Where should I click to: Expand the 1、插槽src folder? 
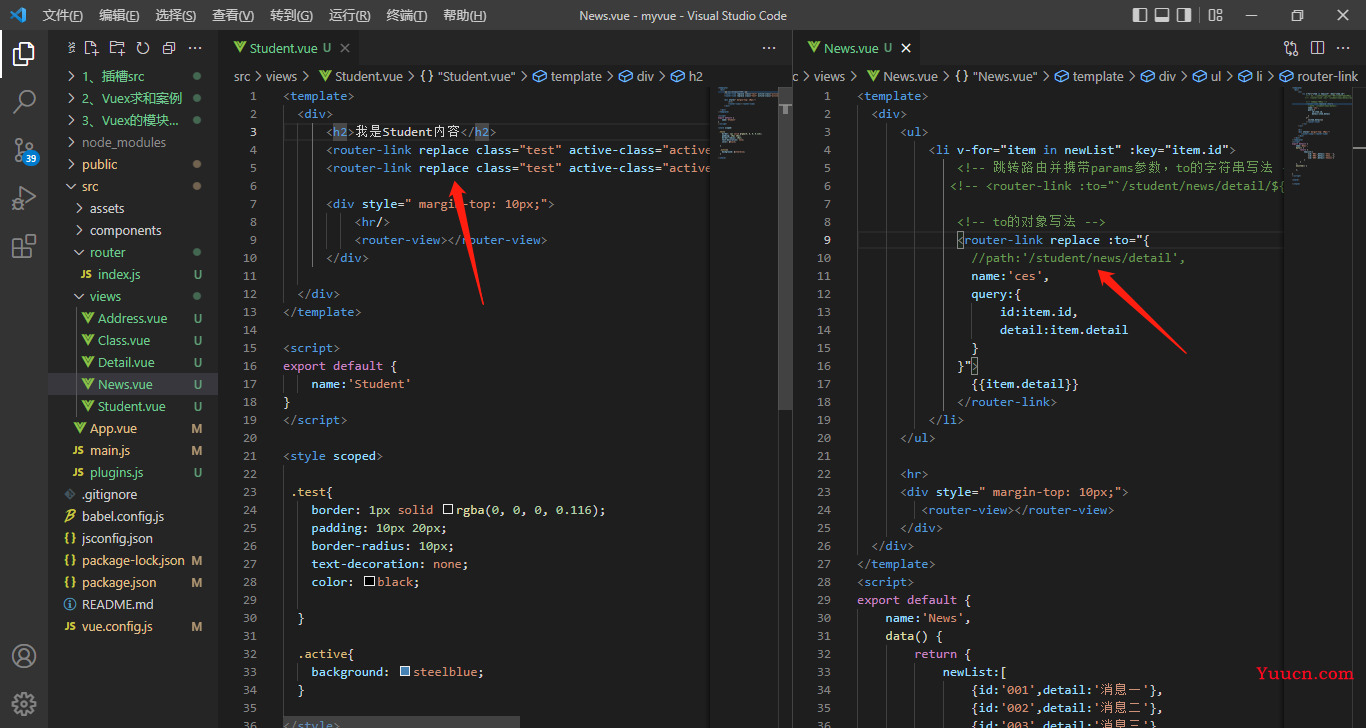point(133,76)
